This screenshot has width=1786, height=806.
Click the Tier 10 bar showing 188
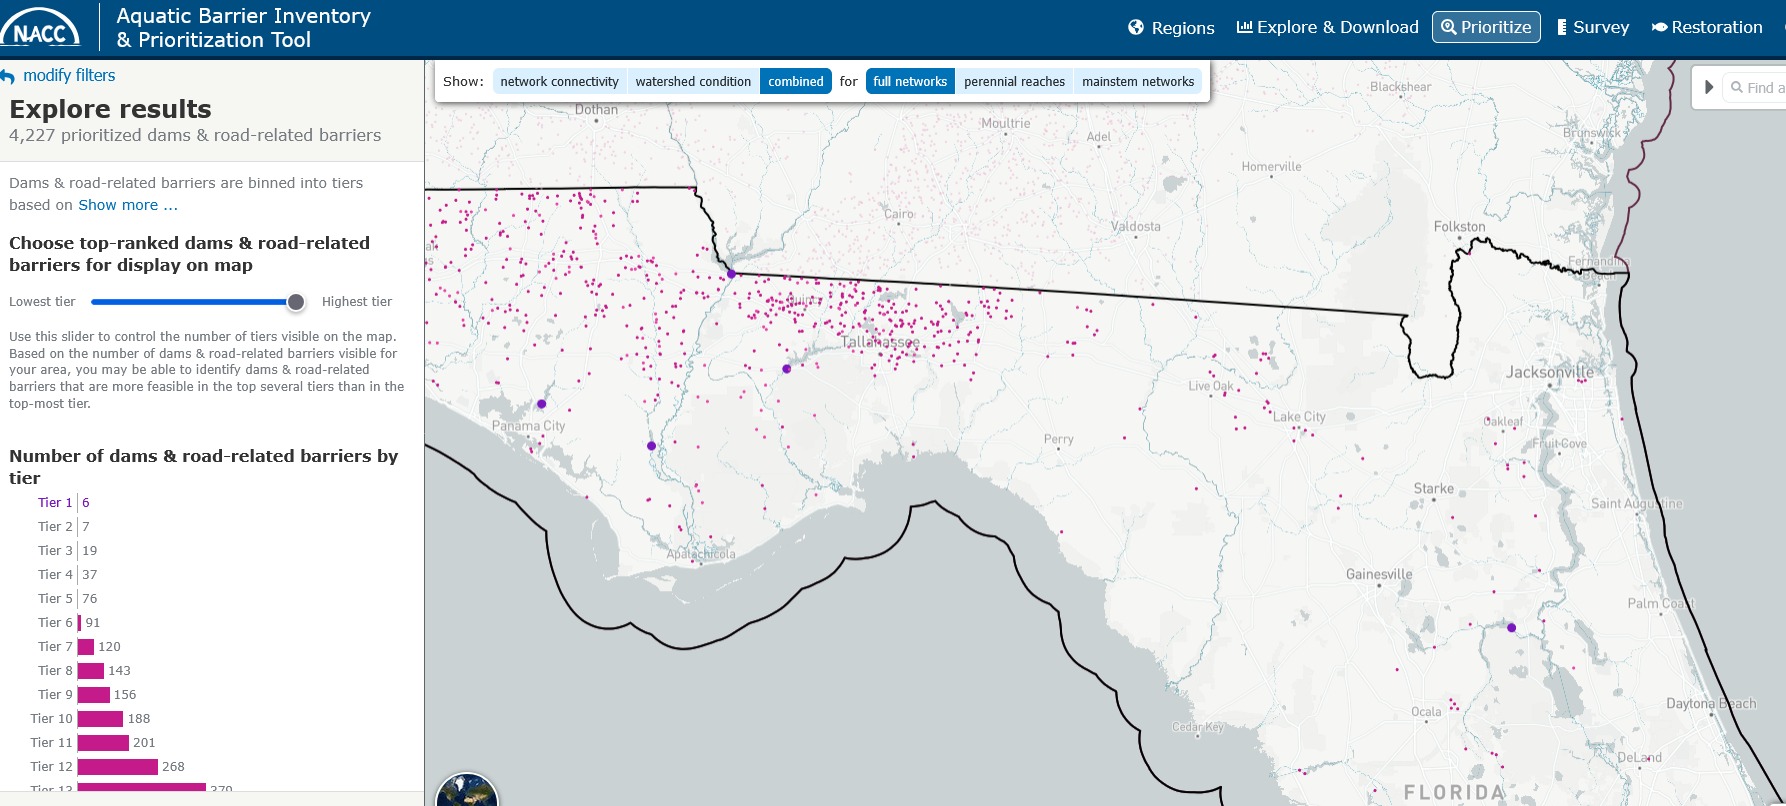(x=100, y=719)
